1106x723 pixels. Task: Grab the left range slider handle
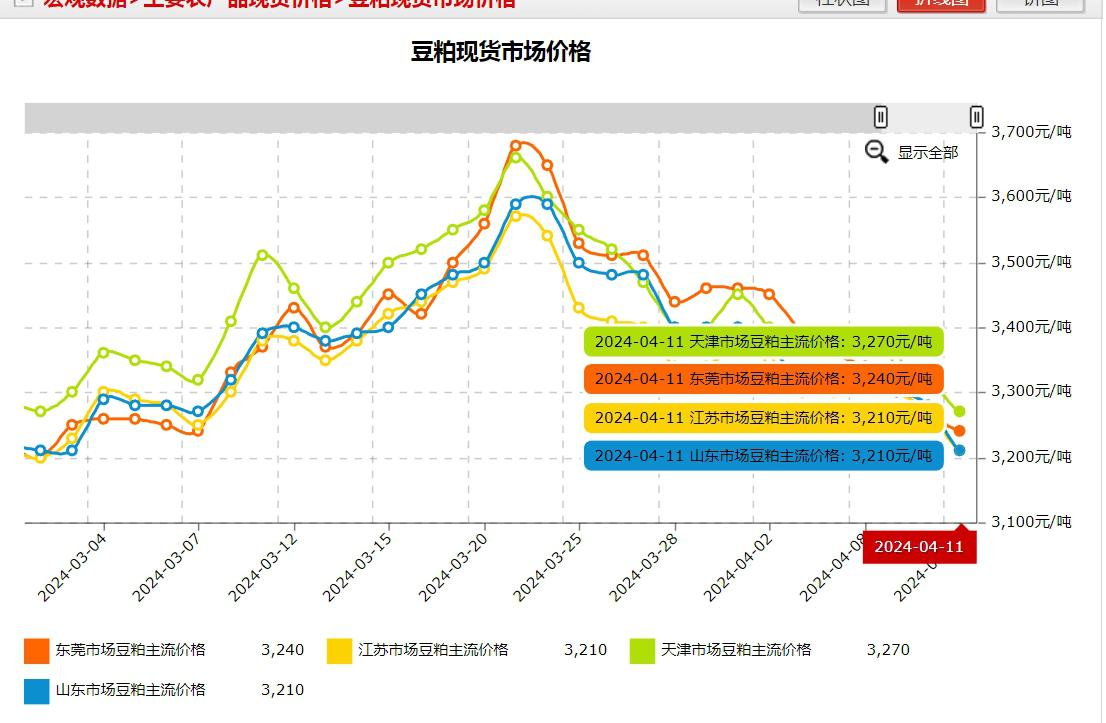coord(880,117)
